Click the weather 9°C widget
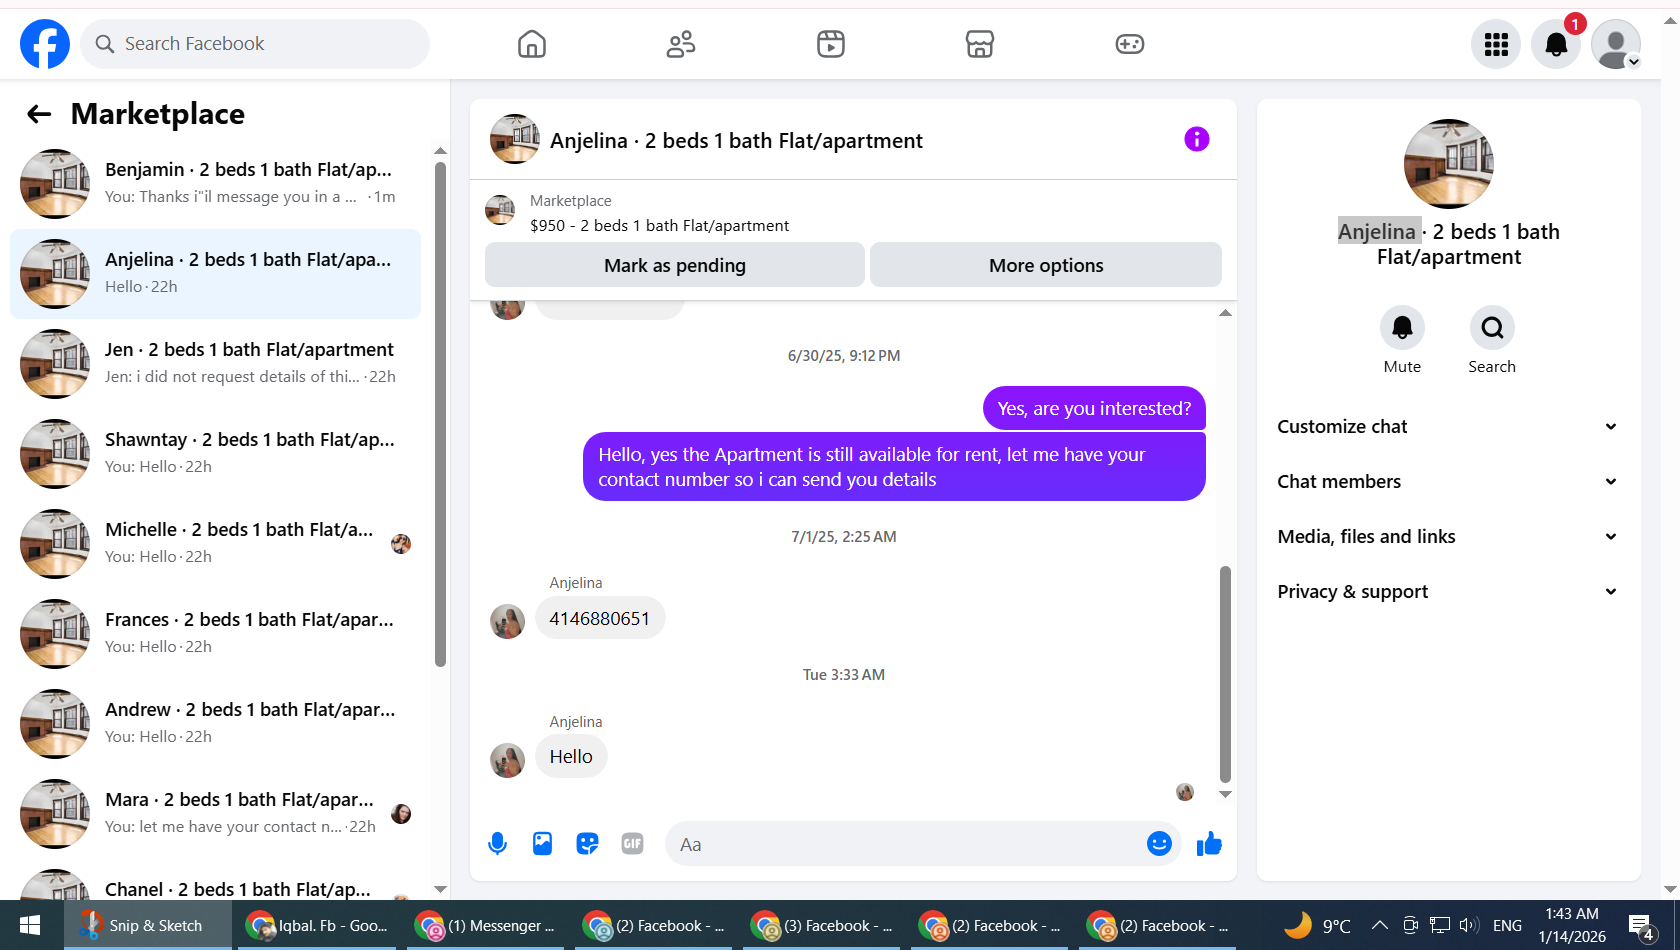1680x950 pixels. 1318,926
